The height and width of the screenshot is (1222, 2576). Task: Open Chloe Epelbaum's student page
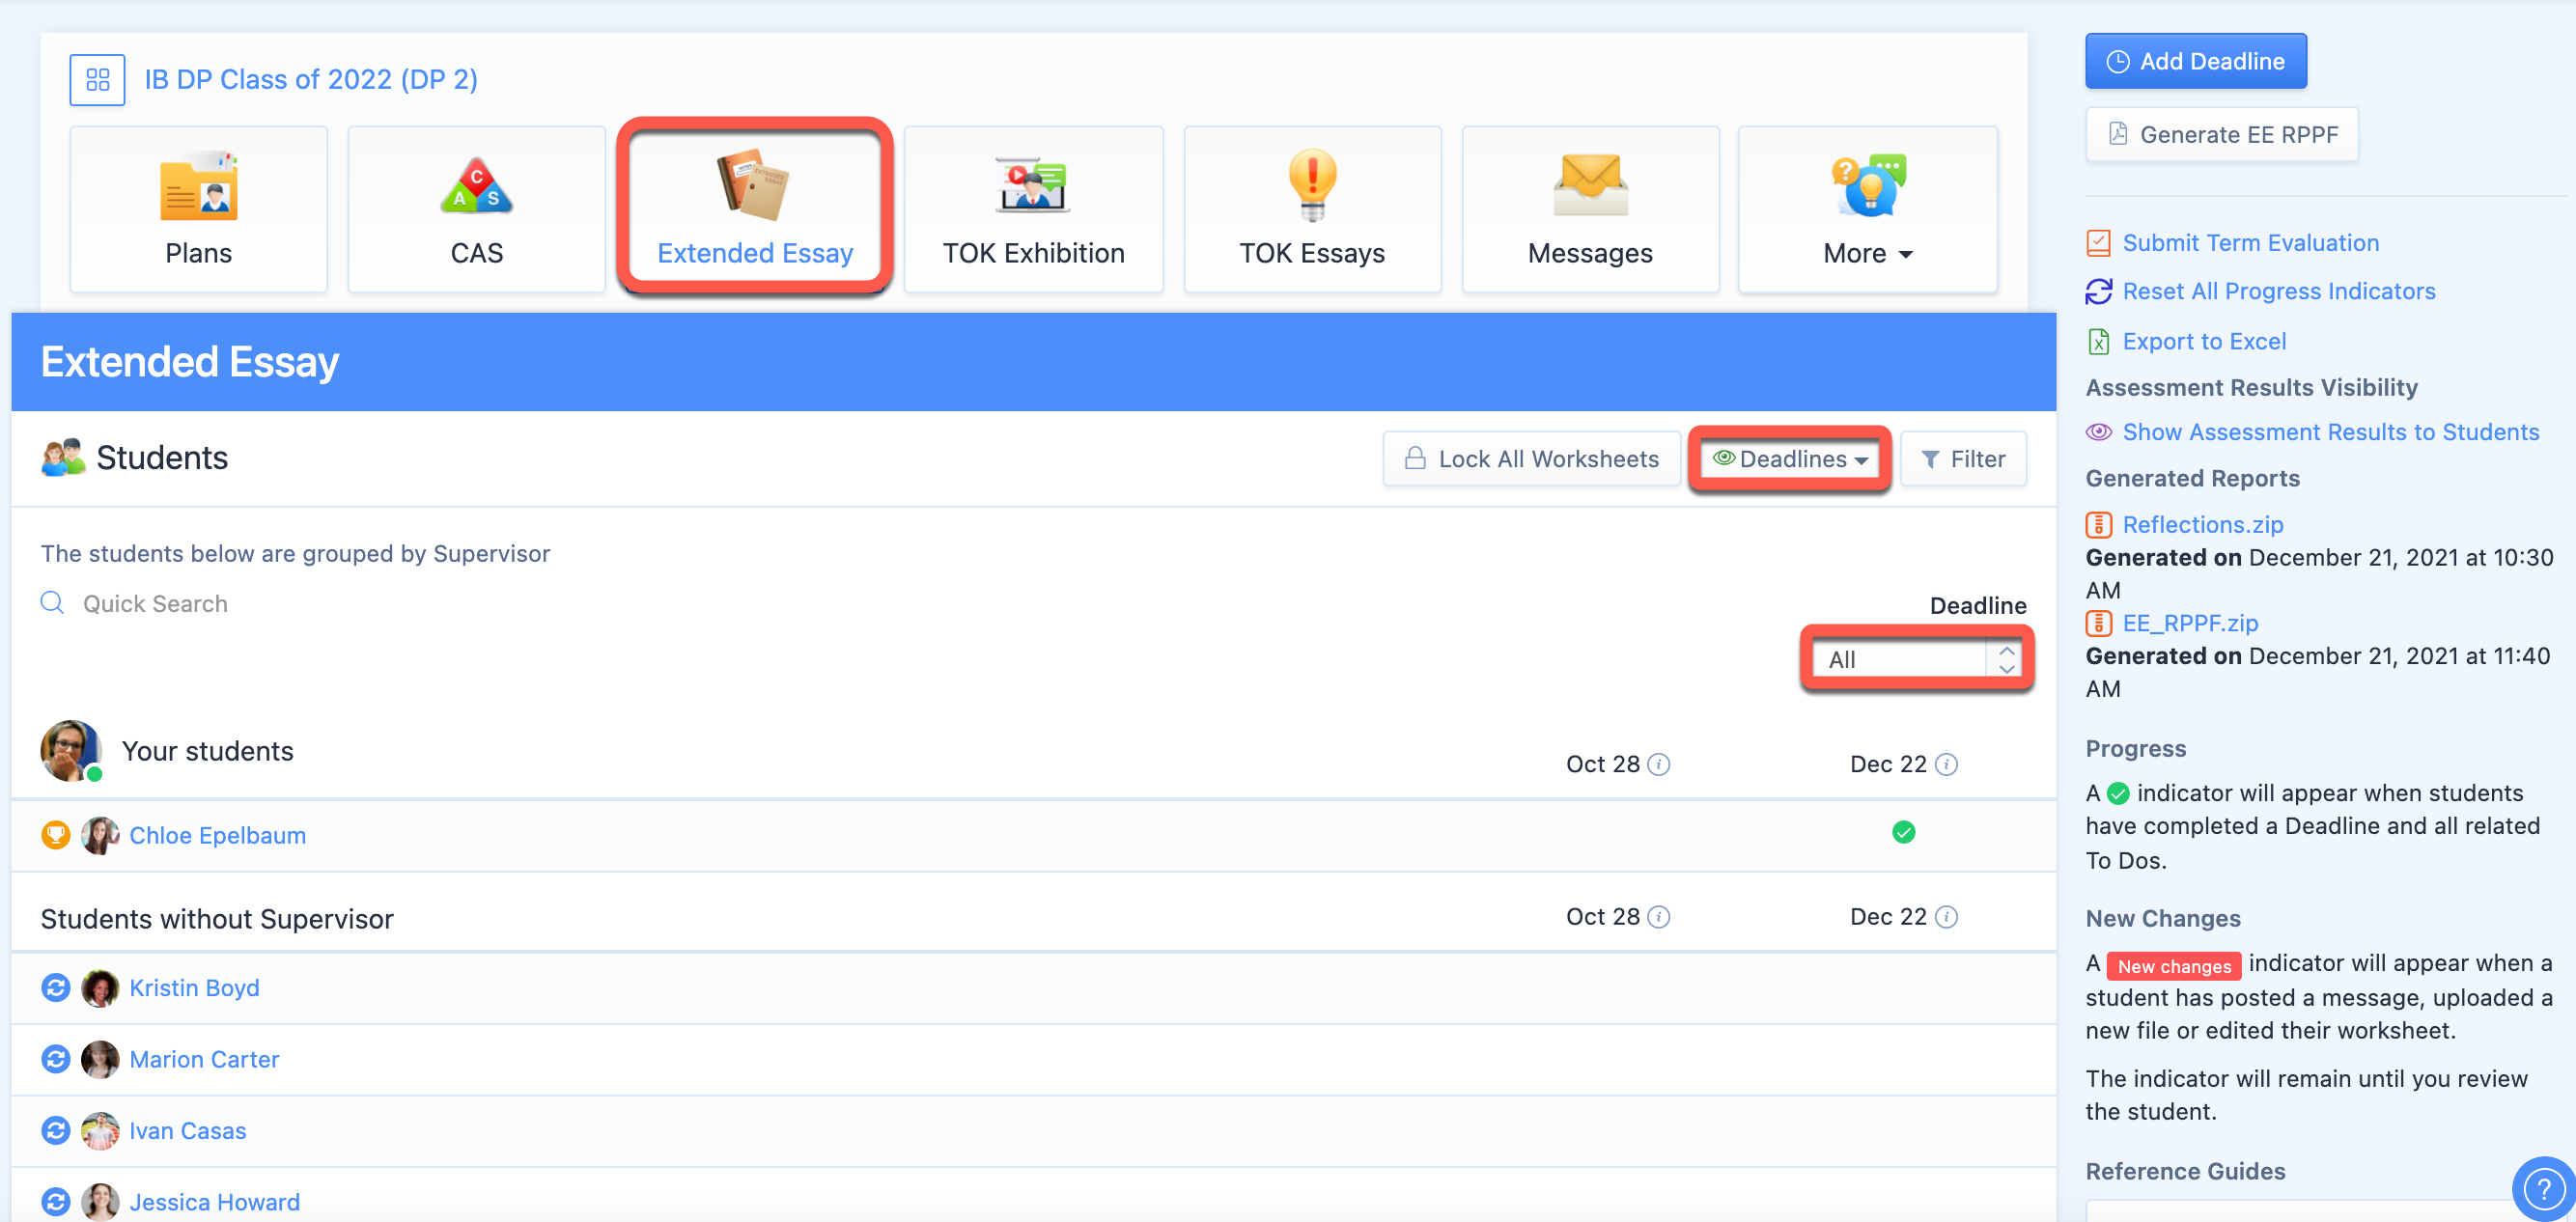click(x=218, y=835)
